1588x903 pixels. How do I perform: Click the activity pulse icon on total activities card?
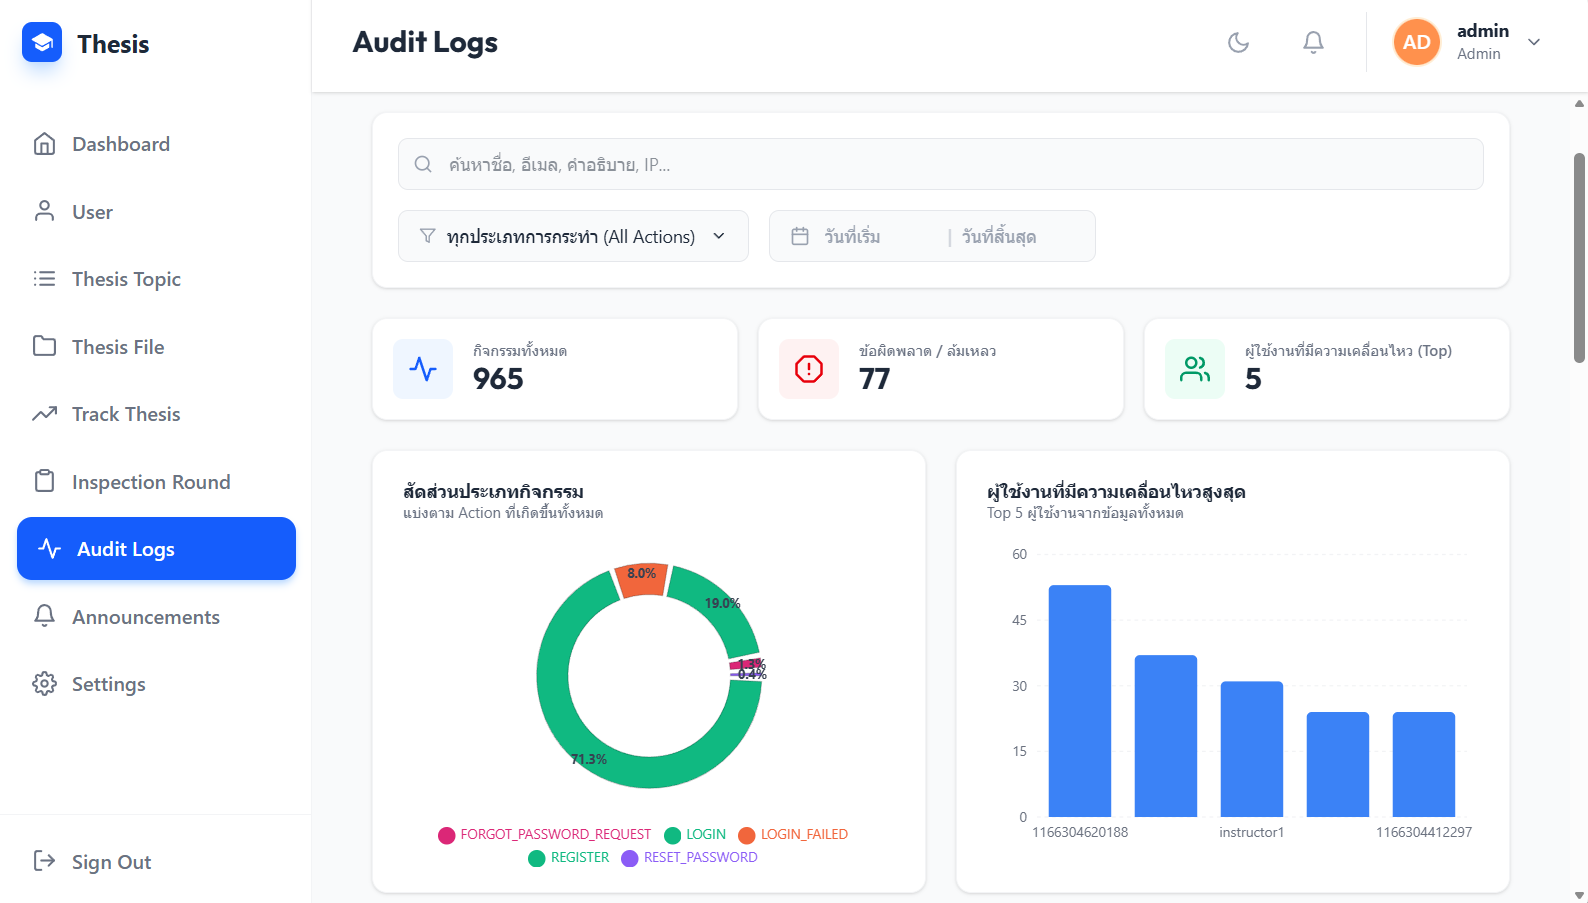(x=423, y=369)
